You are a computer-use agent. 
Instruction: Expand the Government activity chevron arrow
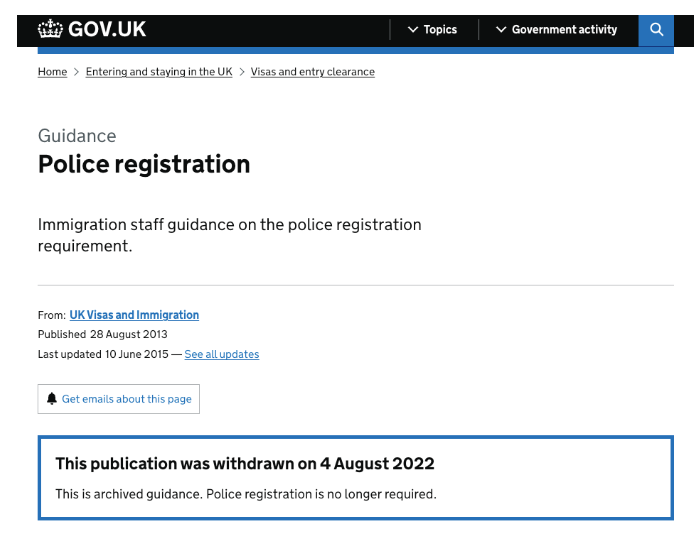[501, 30]
